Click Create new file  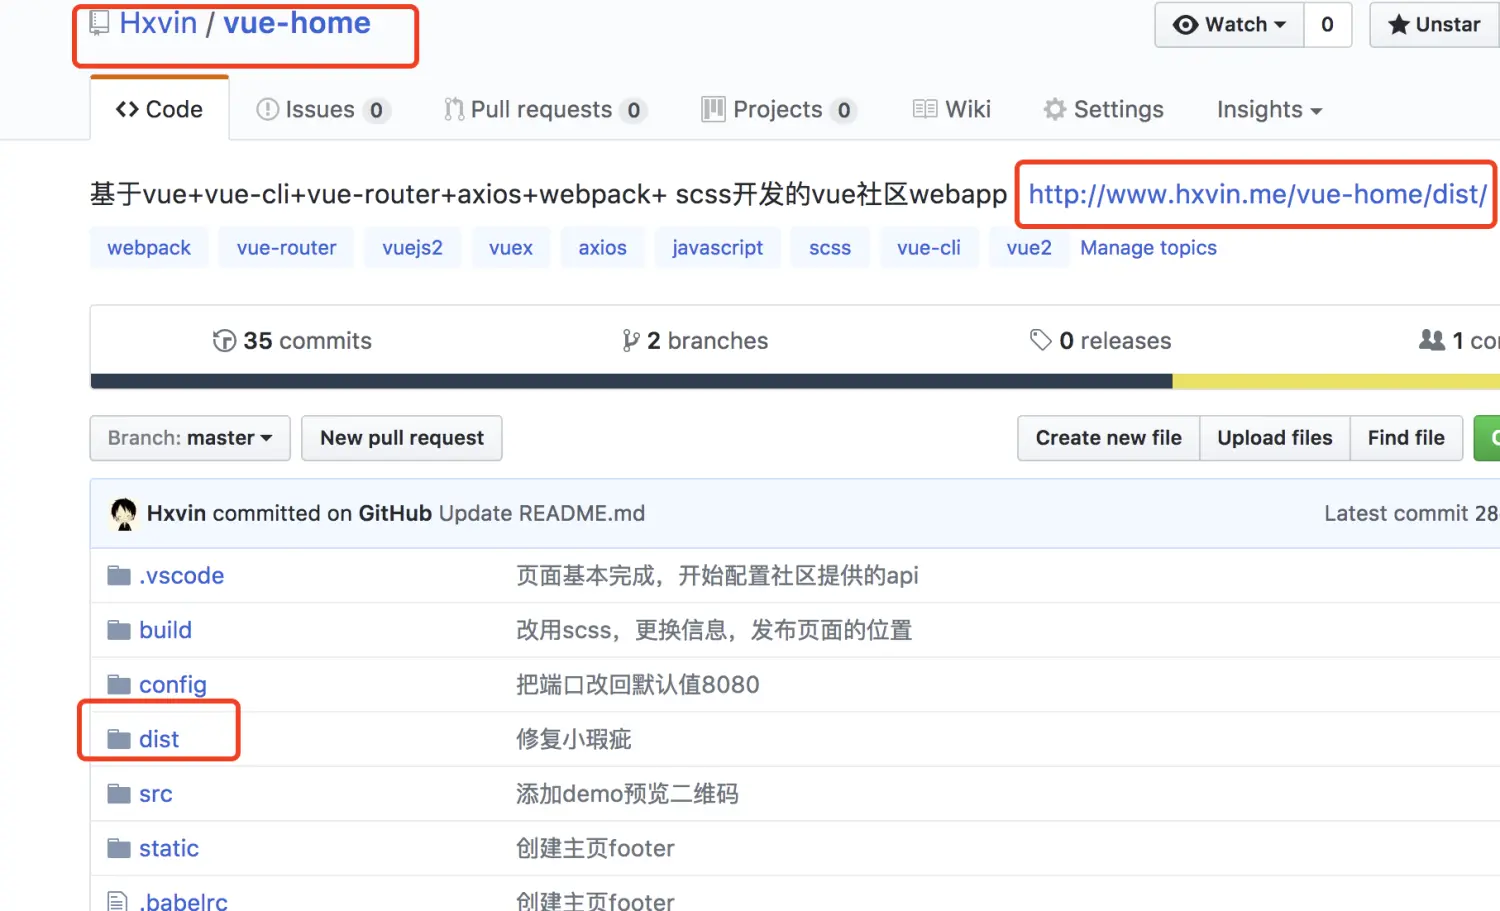tap(1108, 438)
